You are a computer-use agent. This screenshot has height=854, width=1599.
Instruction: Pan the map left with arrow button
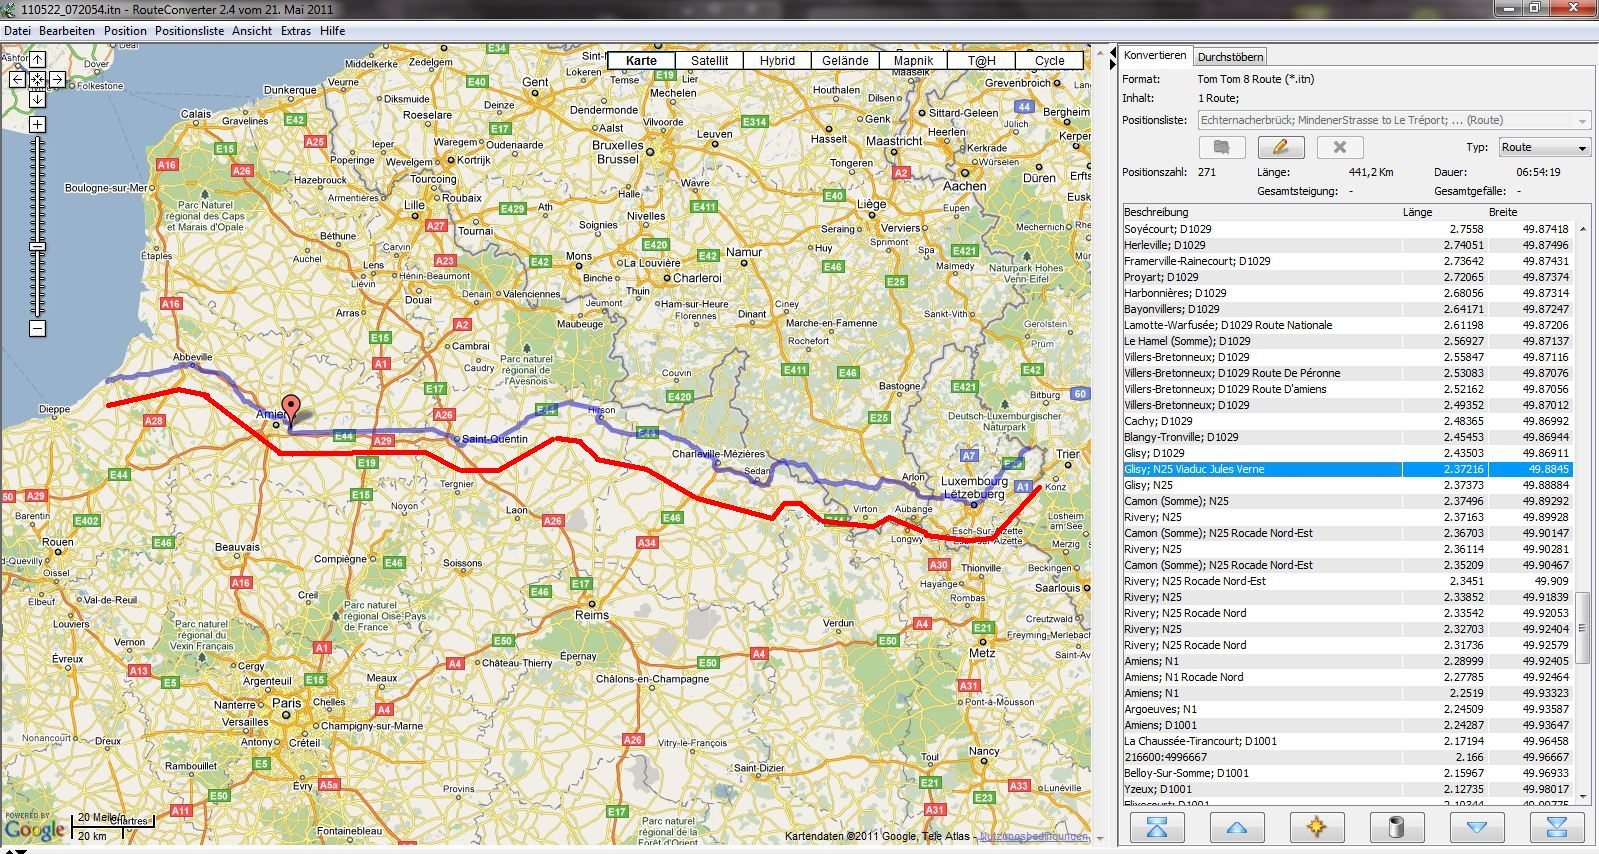coord(17,79)
